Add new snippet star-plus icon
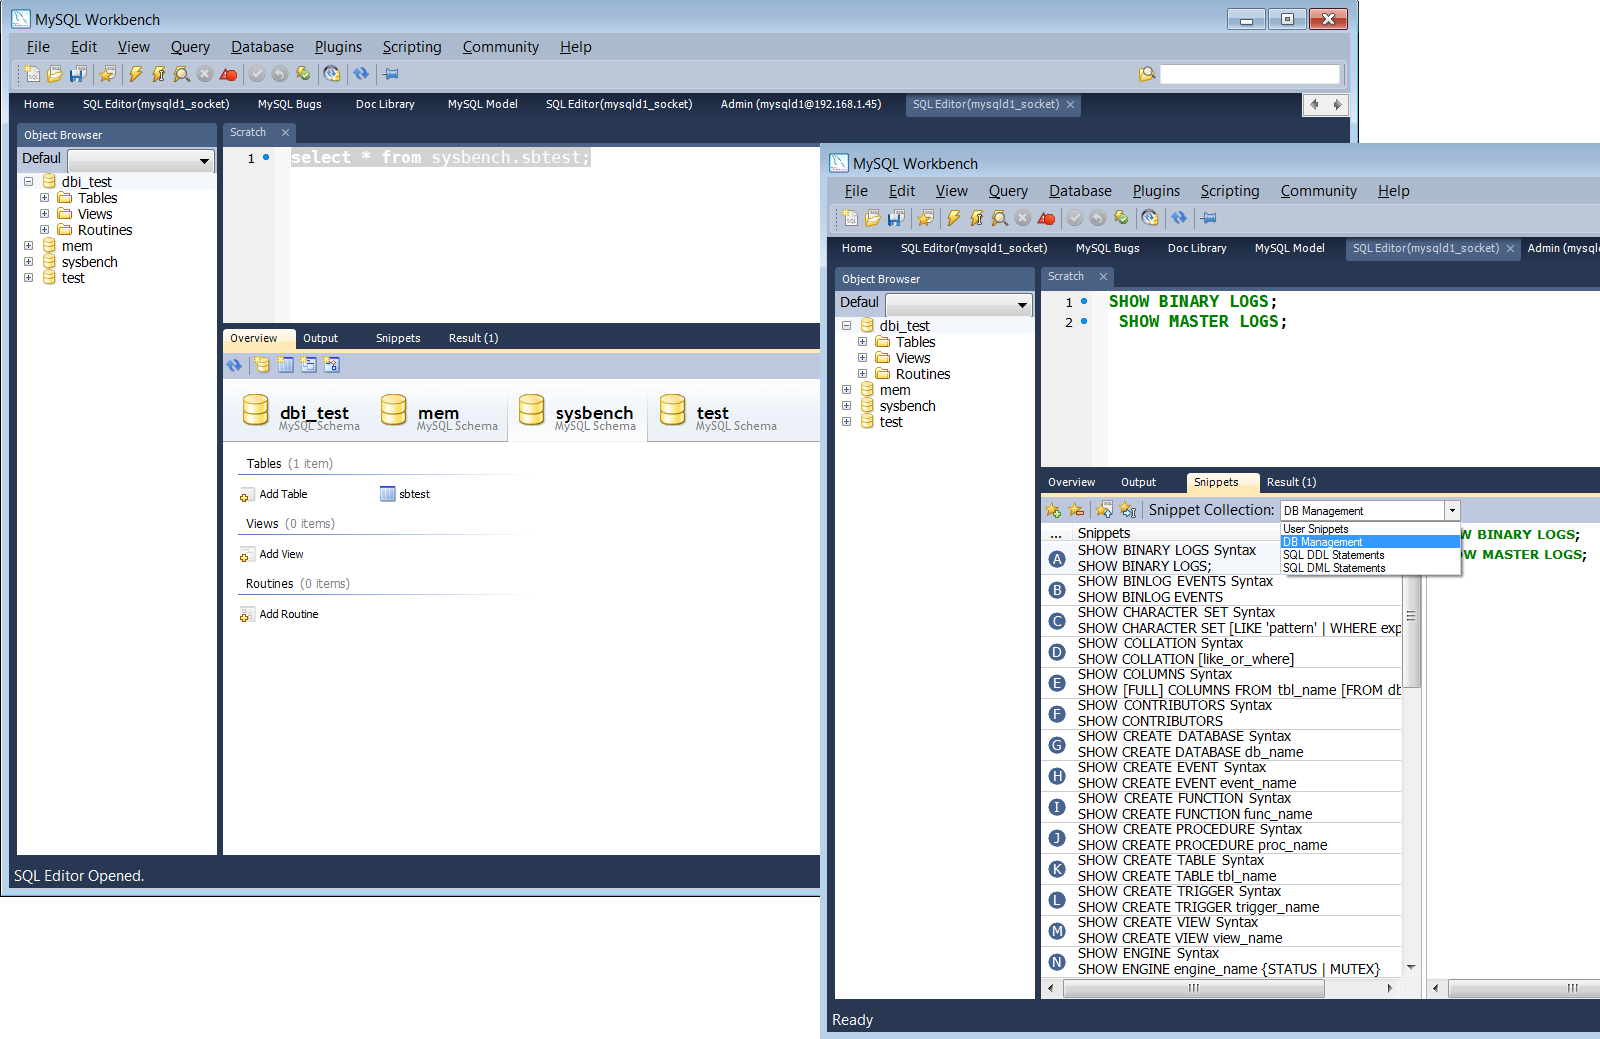This screenshot has height=1039, width=1600. (x=1053, y=510)
